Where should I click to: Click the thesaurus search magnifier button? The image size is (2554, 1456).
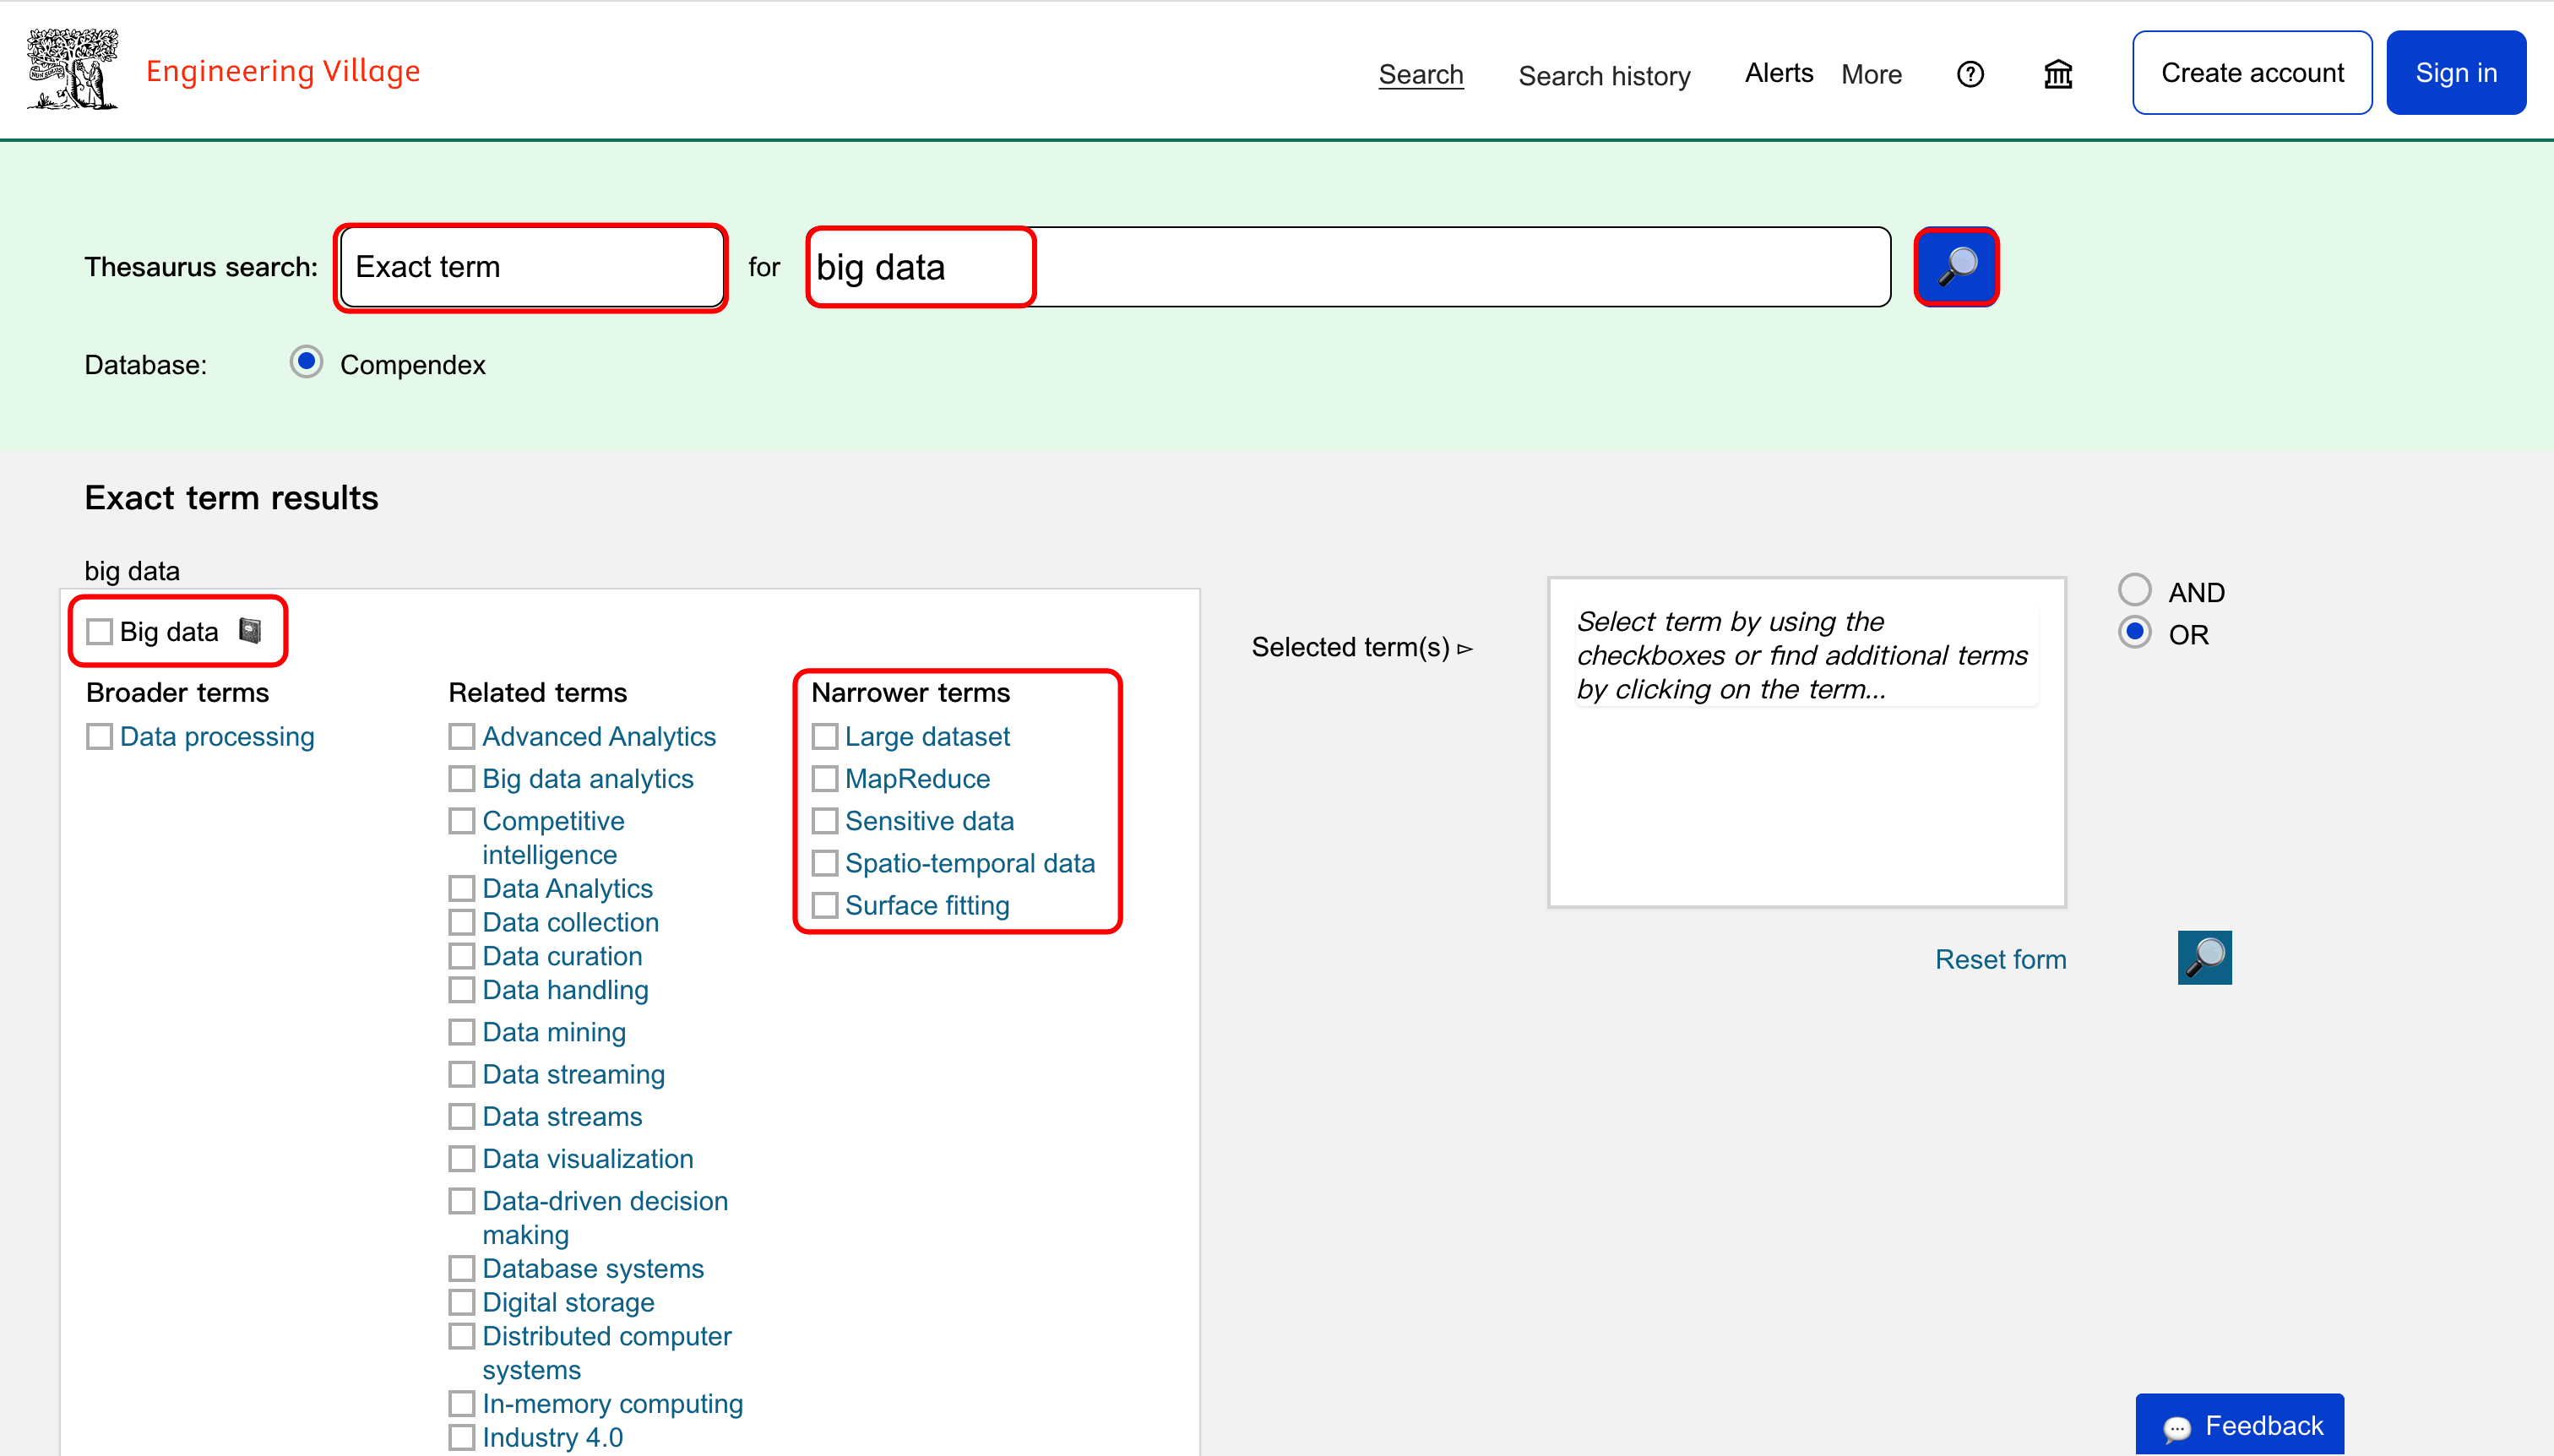pos(1956,267)
